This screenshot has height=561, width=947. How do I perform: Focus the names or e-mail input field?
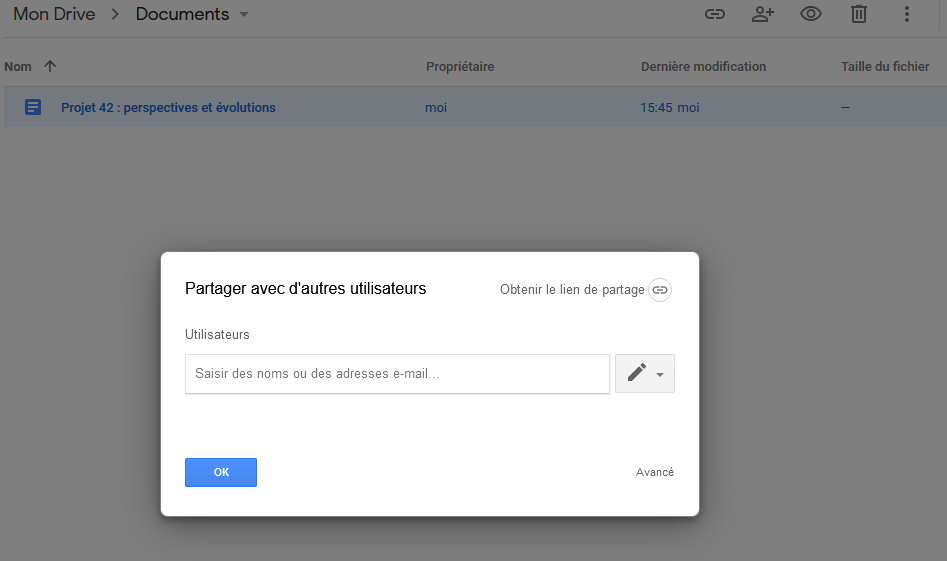click(397, 374)
